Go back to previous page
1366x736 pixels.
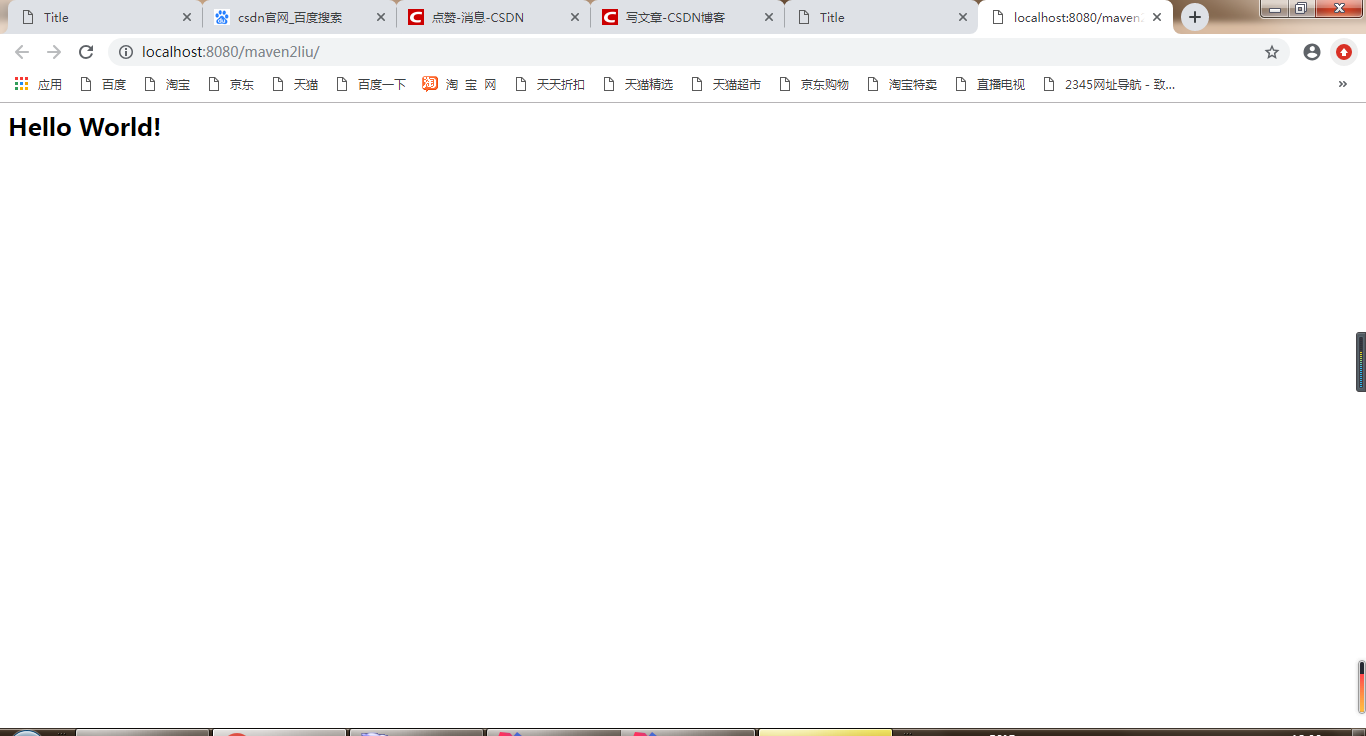(22, 52)
